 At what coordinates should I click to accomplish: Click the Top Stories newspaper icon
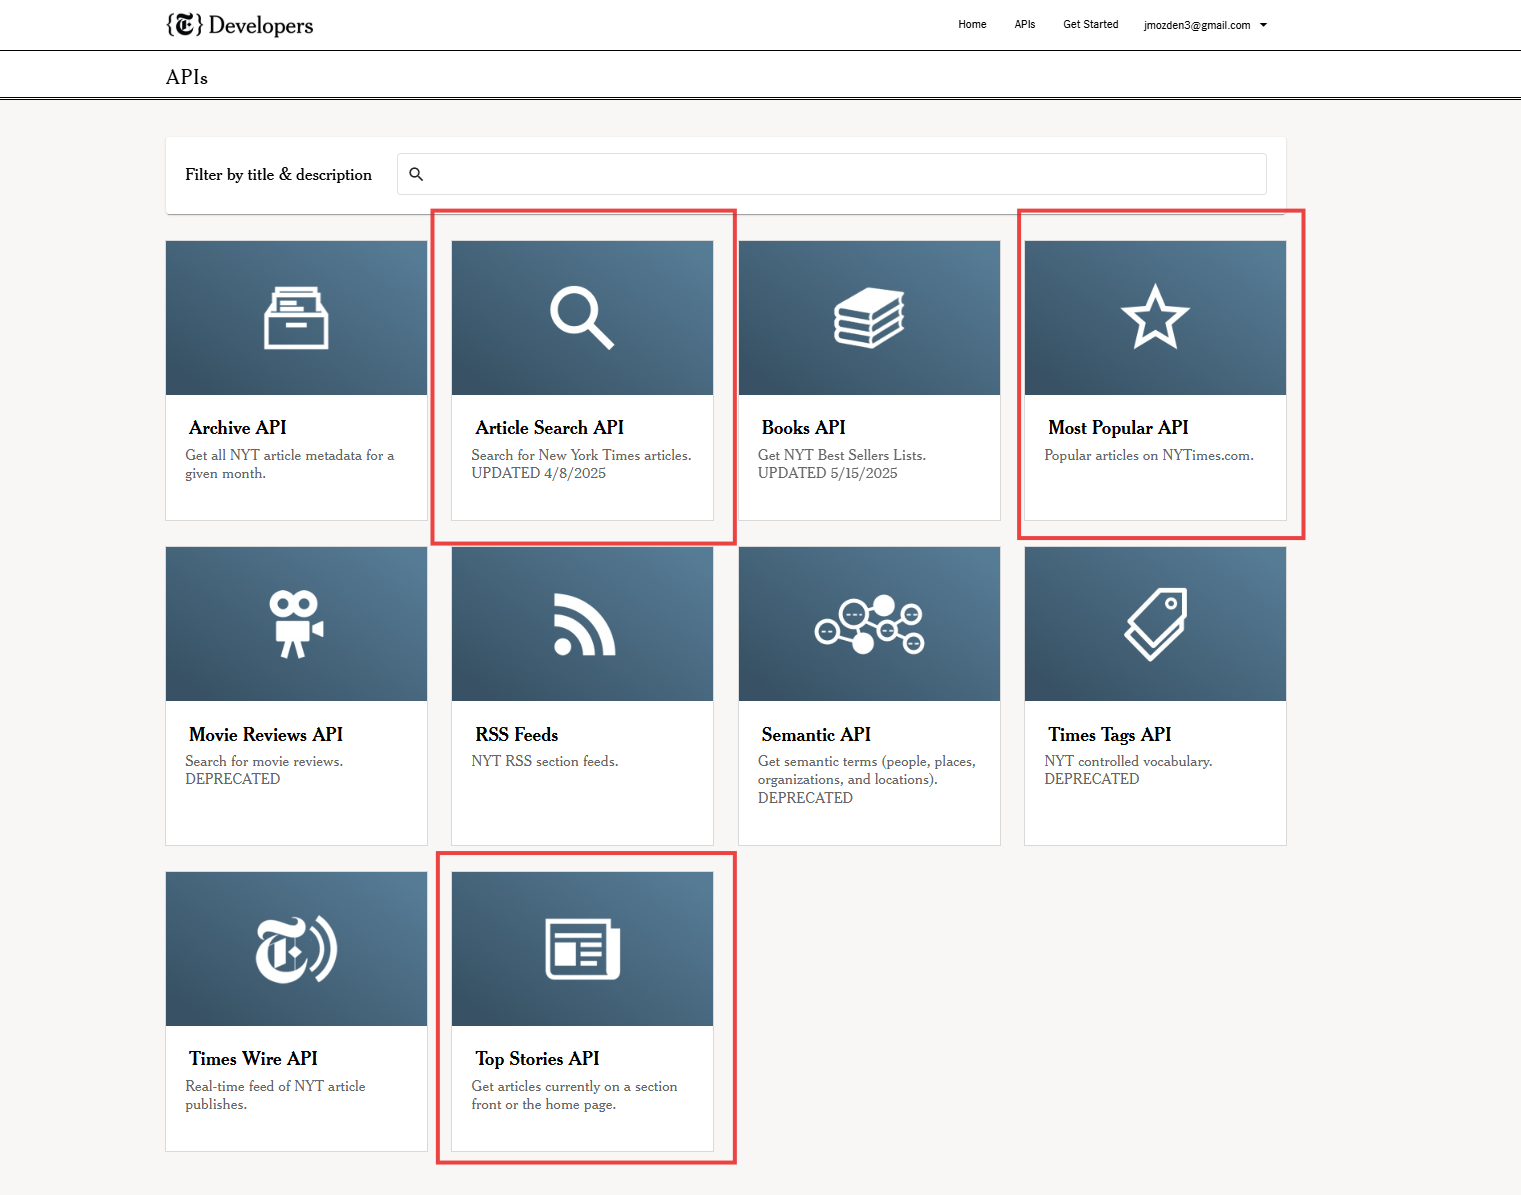coord(582,949)
